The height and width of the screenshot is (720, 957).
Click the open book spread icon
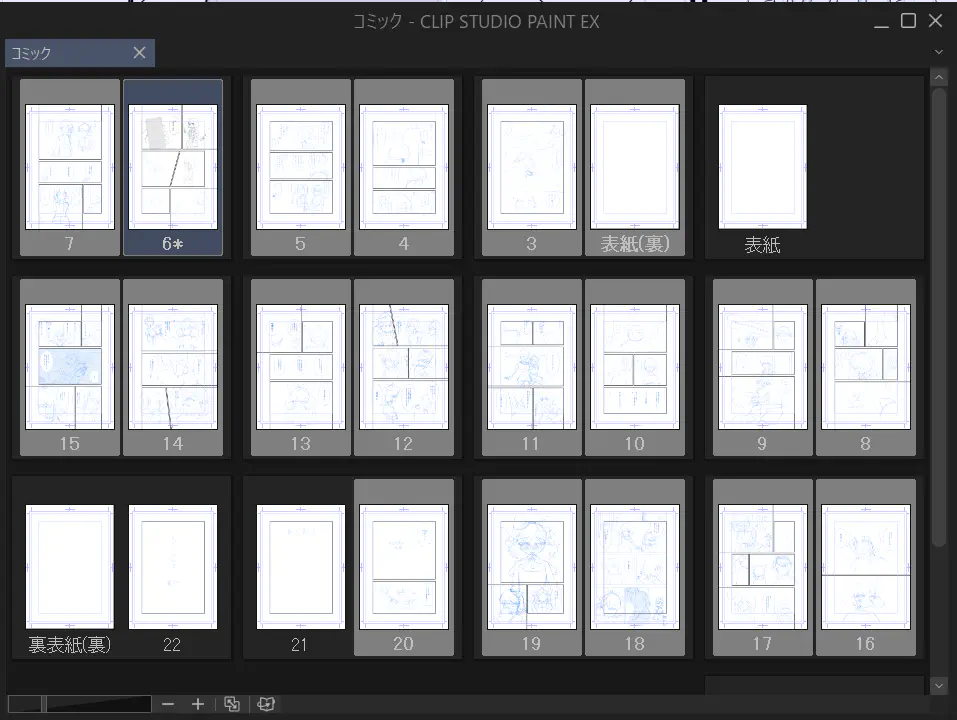point(266,704)
